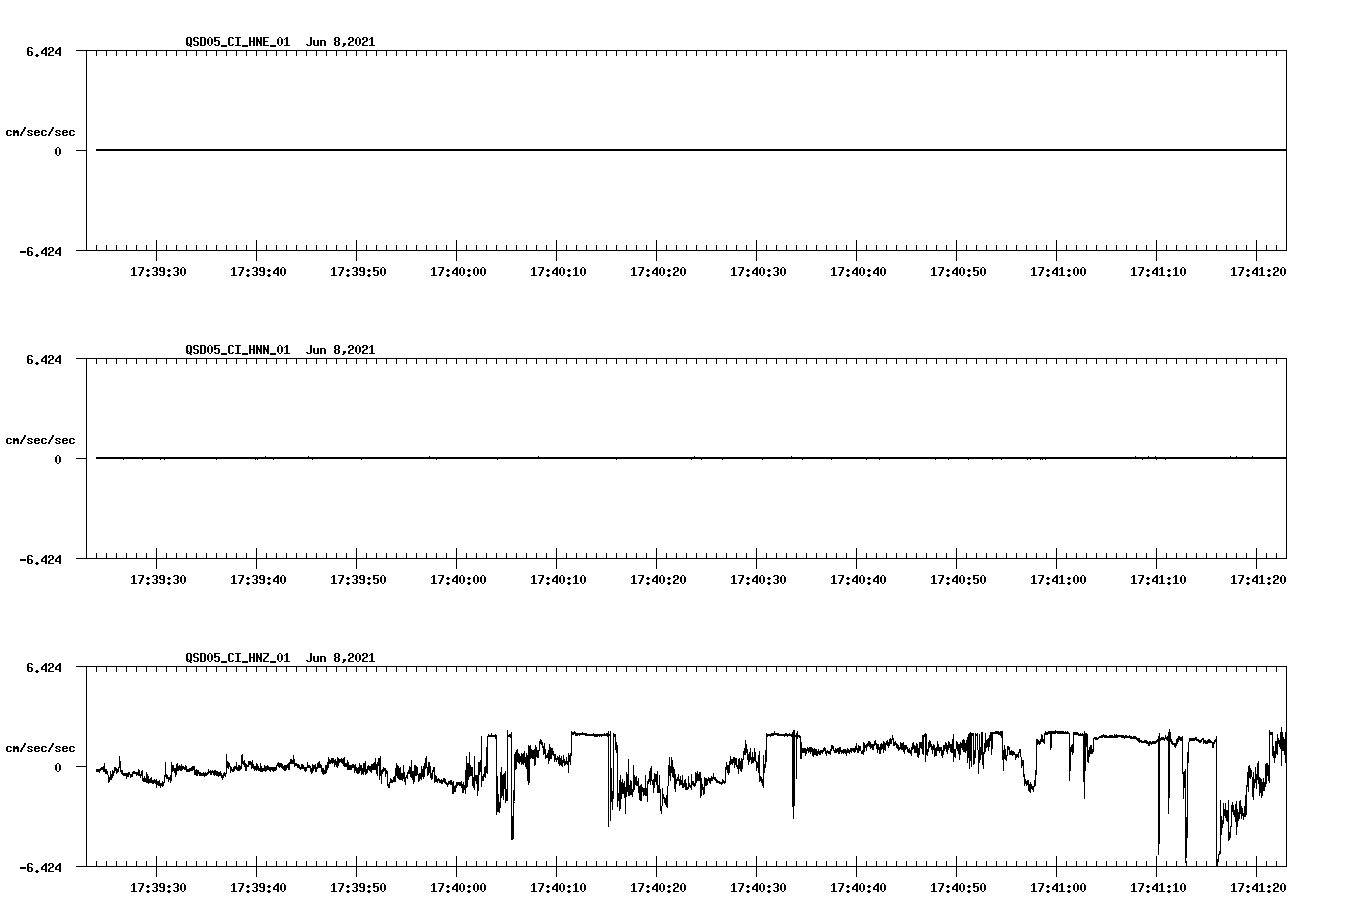This screenshot has width=1358, height=924.
Task: Click the cm/sec/sec unit label of HNZ plot
Action: 40,748
